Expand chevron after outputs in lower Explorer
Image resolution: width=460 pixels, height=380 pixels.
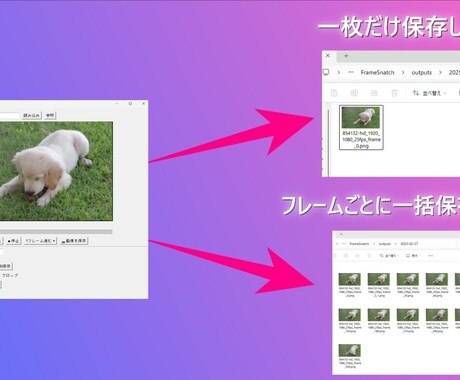point(396,244)
